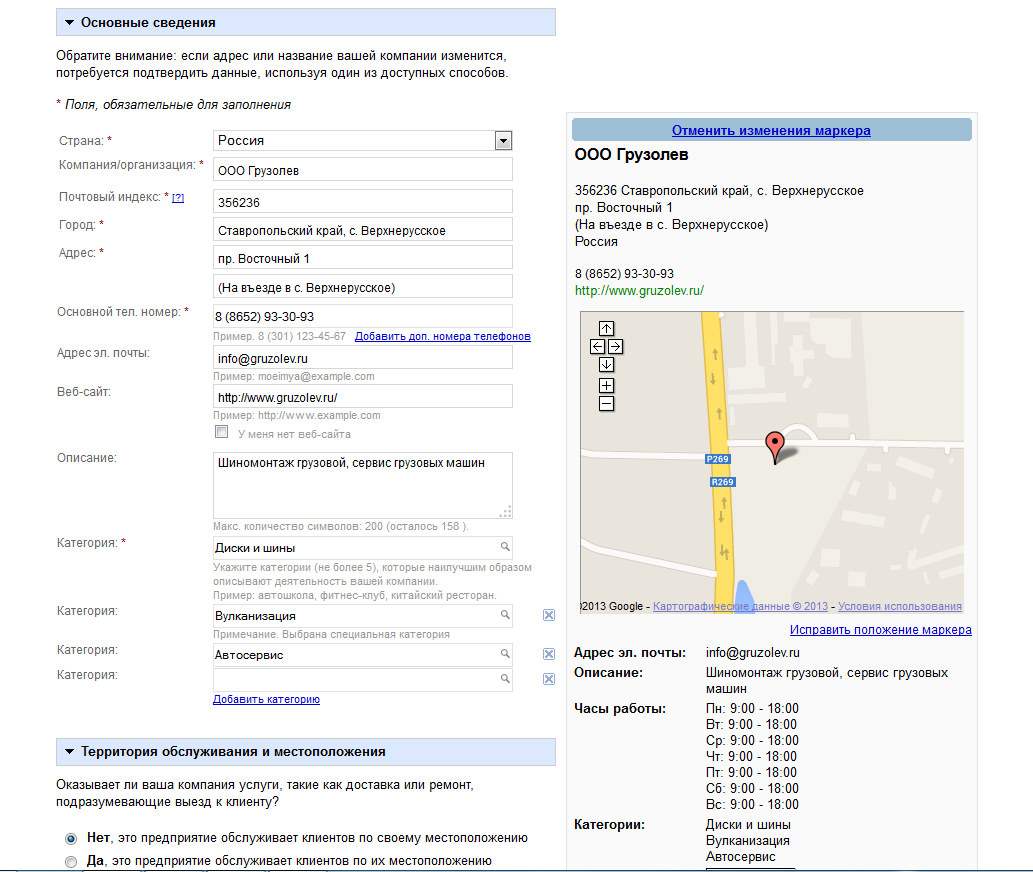Click the ООО Грузолев preview heading
The image size is (1033, 872).
point(631,155)
